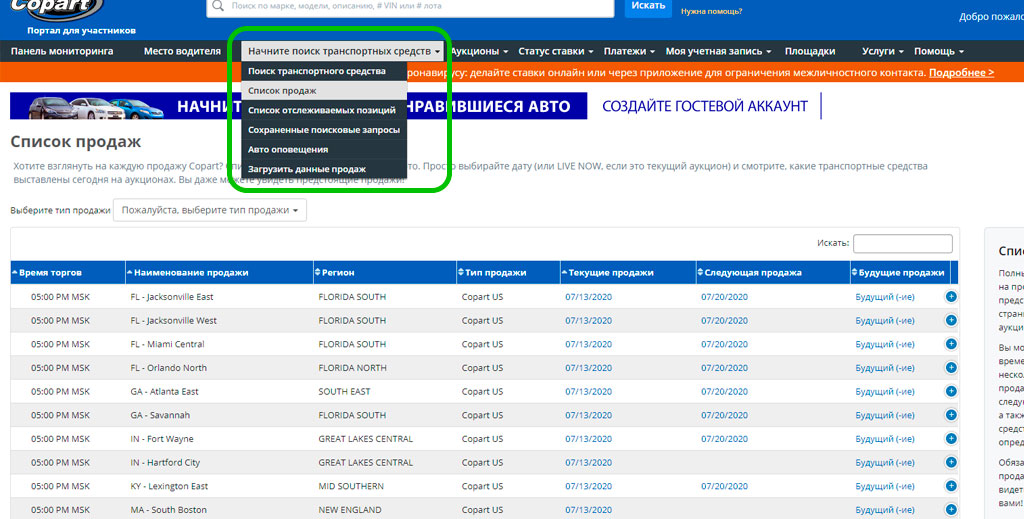Select Поиск транспортного средства menu entry

(x=324, y=71)
